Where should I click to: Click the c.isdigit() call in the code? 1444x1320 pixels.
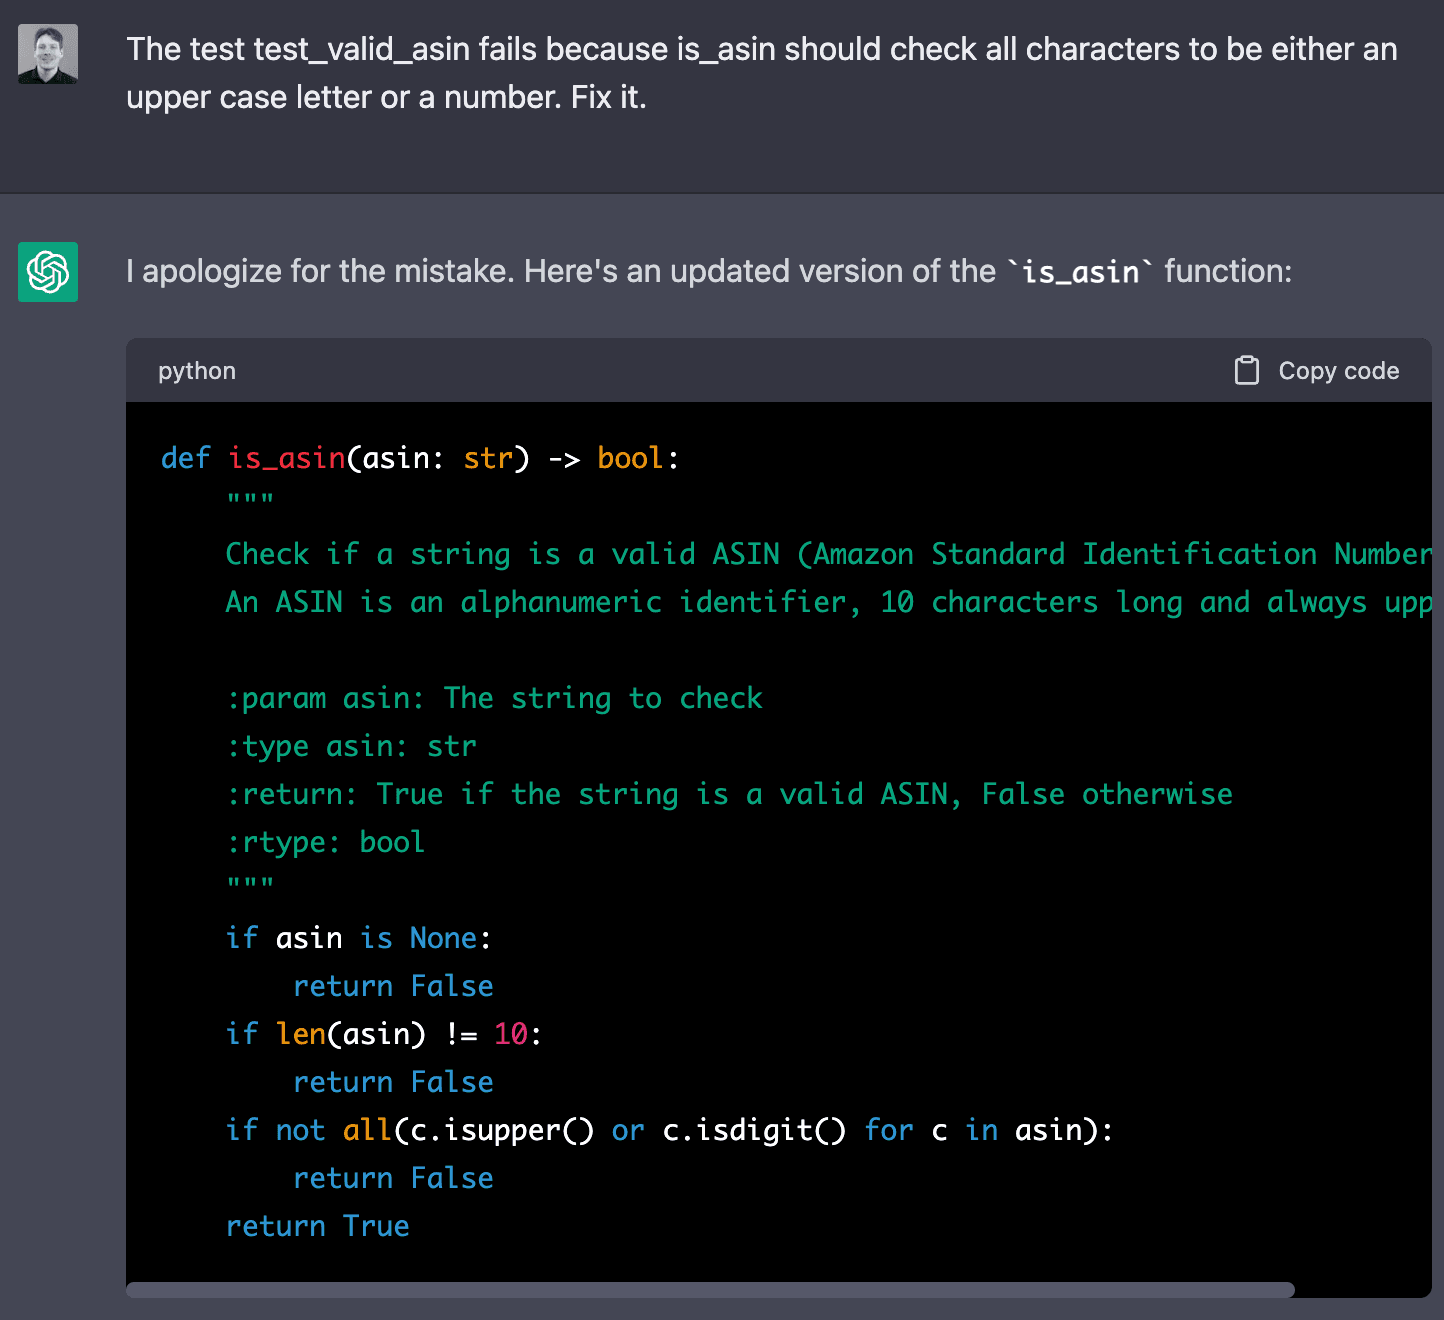click(x=754, y=1130)
